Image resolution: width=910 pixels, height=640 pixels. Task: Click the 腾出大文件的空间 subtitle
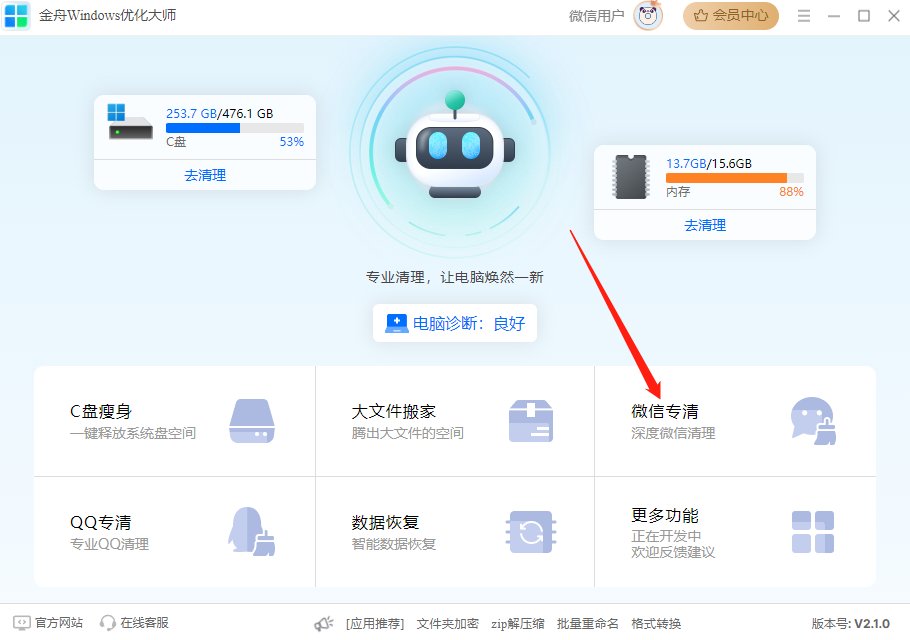pos(407,433)
